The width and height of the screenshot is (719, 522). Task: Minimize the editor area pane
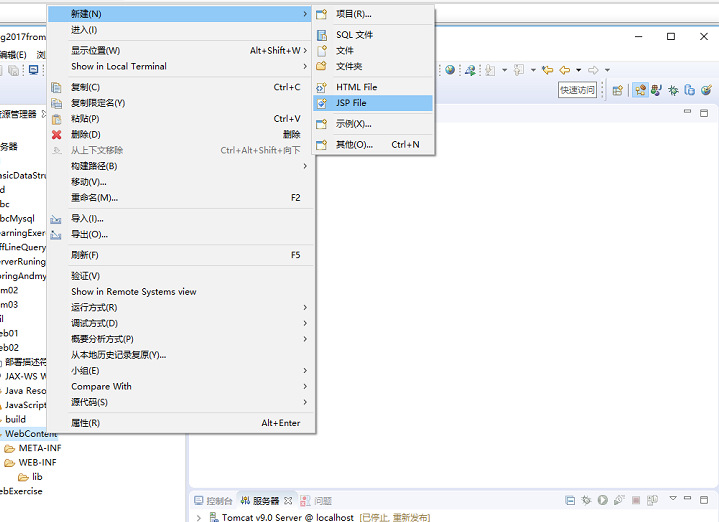[x=687, y=111]
